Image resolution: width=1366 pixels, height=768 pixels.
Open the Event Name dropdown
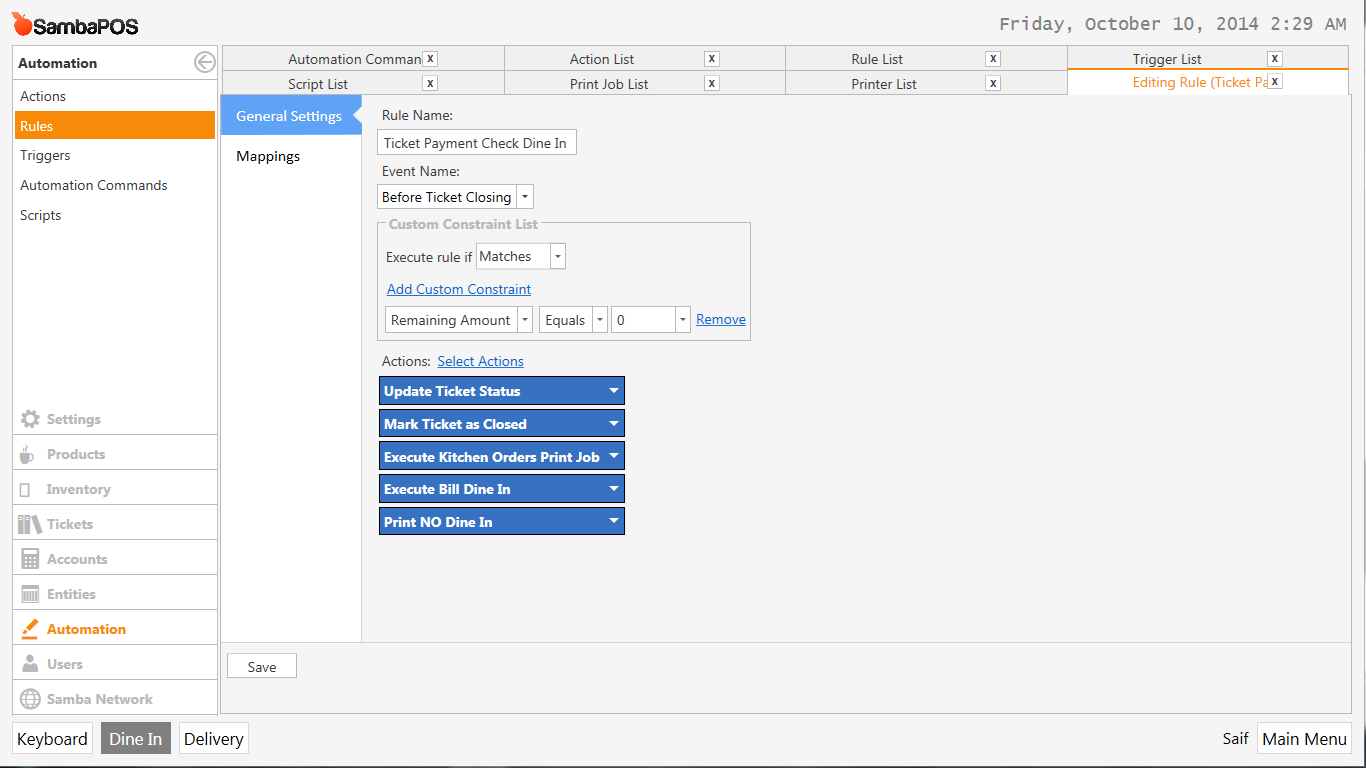click(x=525, y=197)
